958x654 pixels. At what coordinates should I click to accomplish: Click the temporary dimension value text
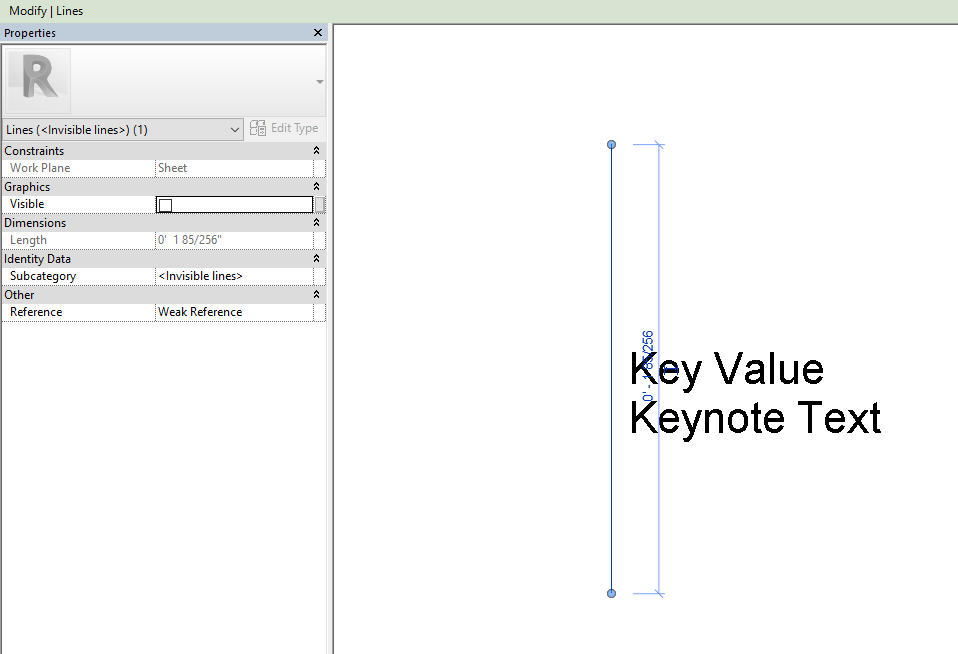[648, 366]
